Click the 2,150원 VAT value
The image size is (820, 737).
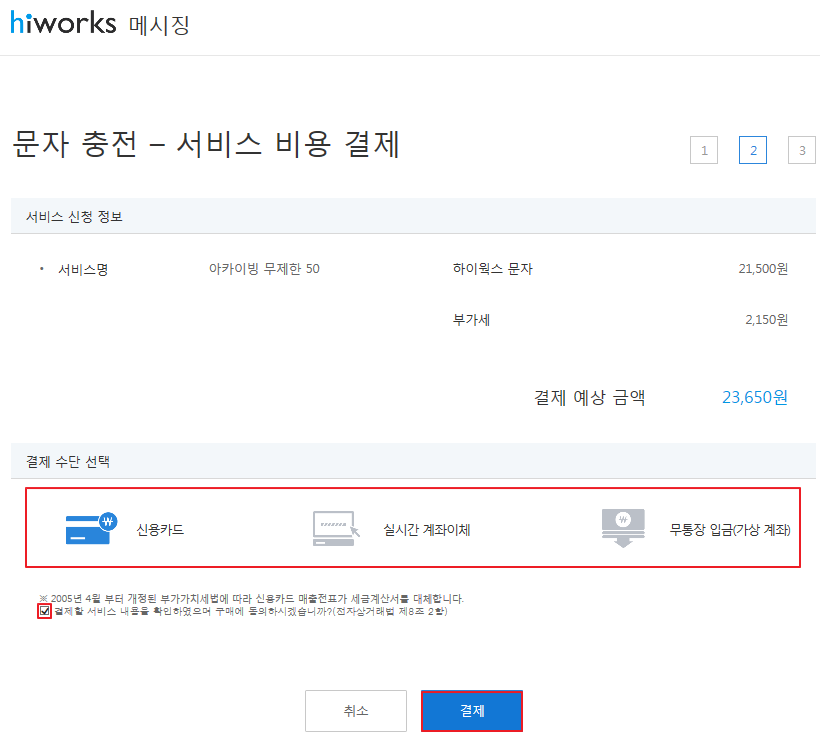[767, 320]
